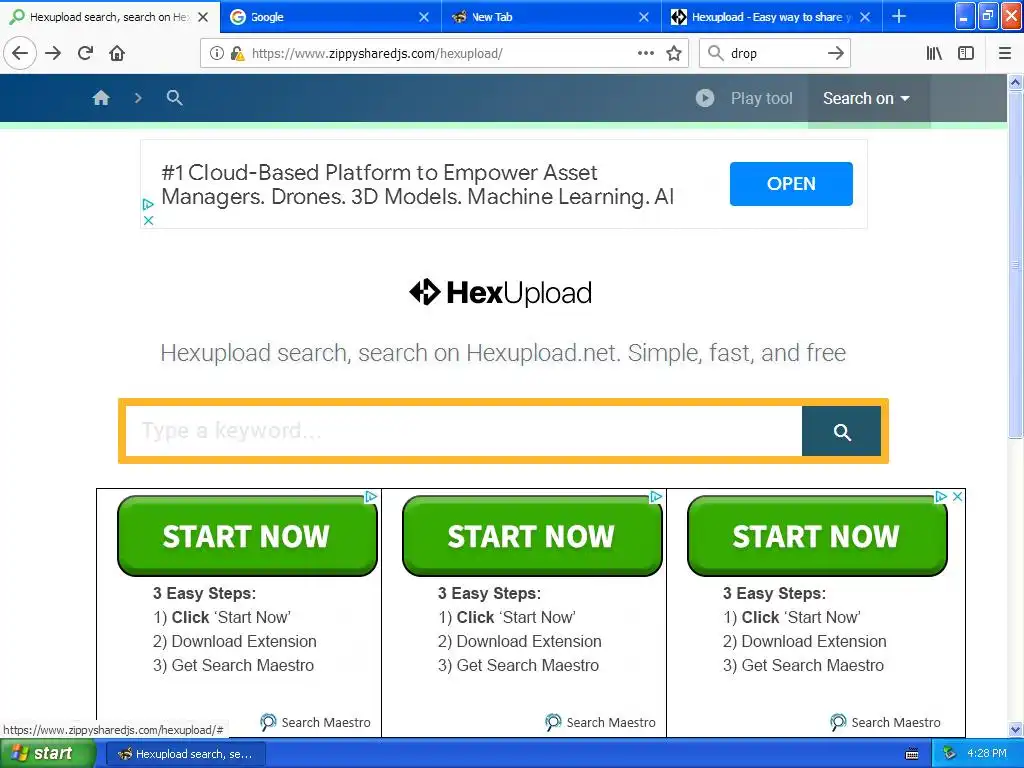Screen dimensions: 1024x768
Task: Close the 'Hexupload search' tab
Action: pyautogui.click(x=203, y=17)
